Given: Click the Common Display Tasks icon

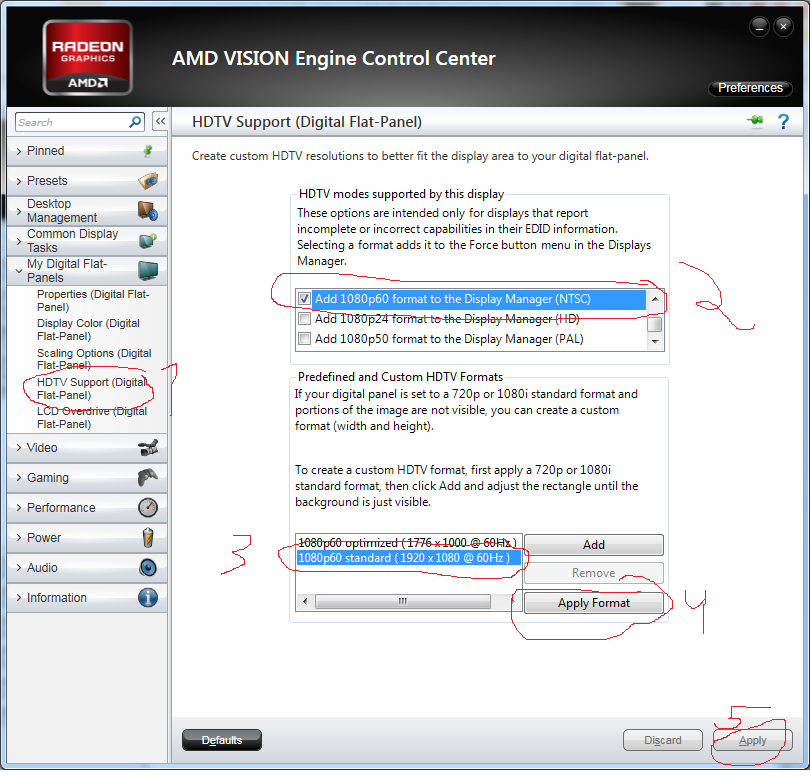Looking at the screenshot, I should [x=148, y=241].
